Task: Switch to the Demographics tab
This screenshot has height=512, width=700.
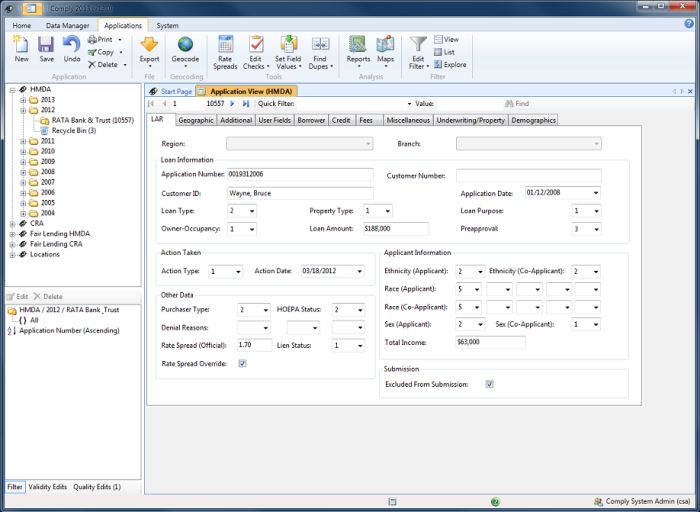Action: click(x=533, y=120)
